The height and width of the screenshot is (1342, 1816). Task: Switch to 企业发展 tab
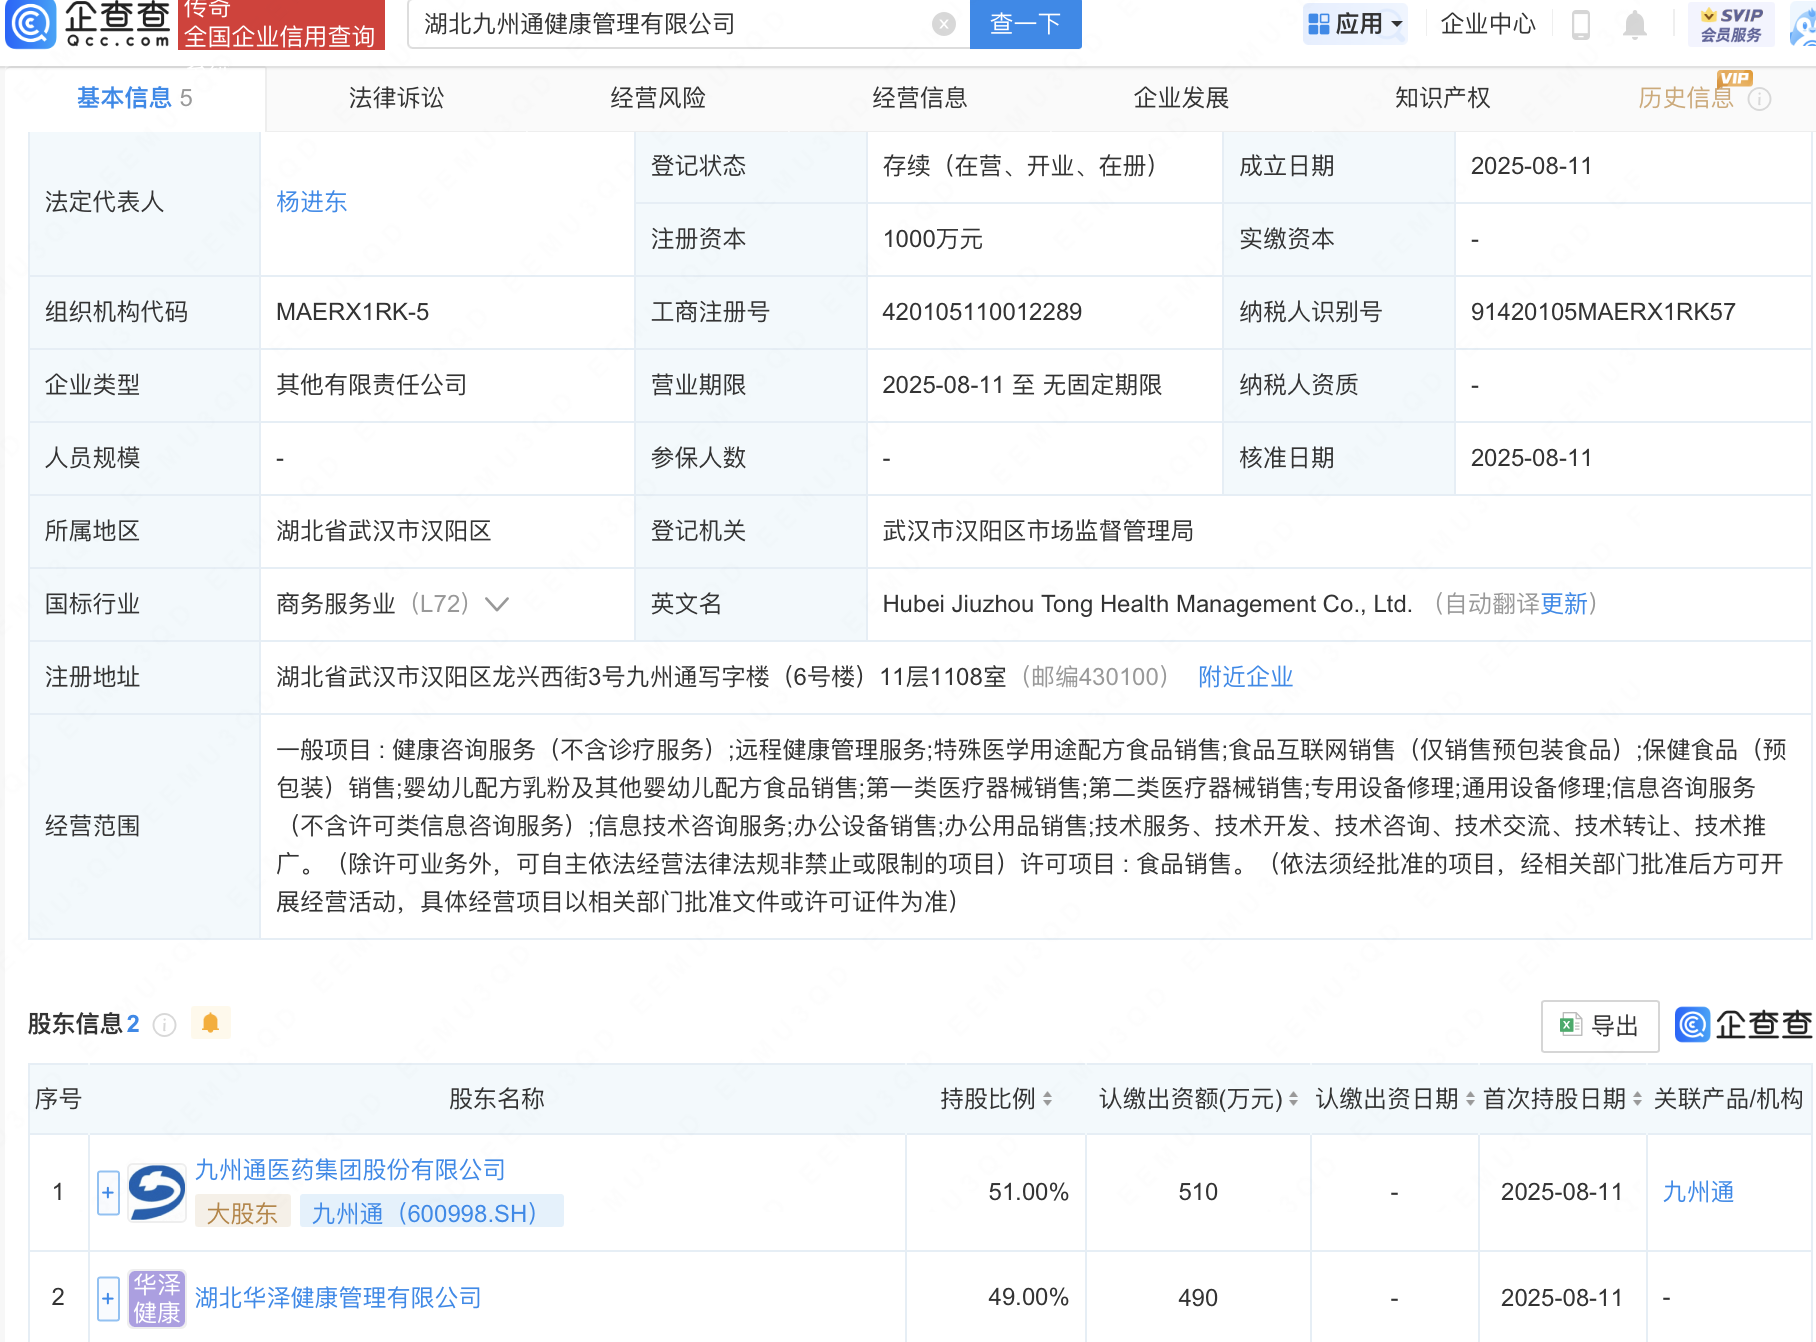click(1181, 98)
